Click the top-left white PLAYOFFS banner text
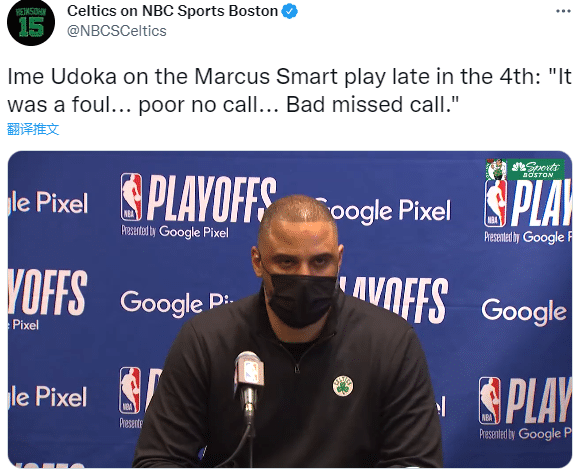Screen dimensions: 578x473 (x=212, y=199)
